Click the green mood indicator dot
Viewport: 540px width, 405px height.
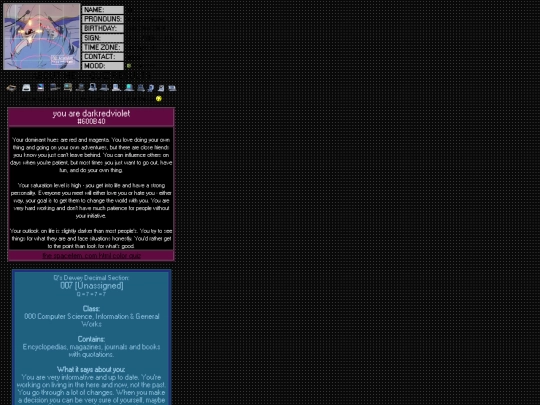[129, 66]
